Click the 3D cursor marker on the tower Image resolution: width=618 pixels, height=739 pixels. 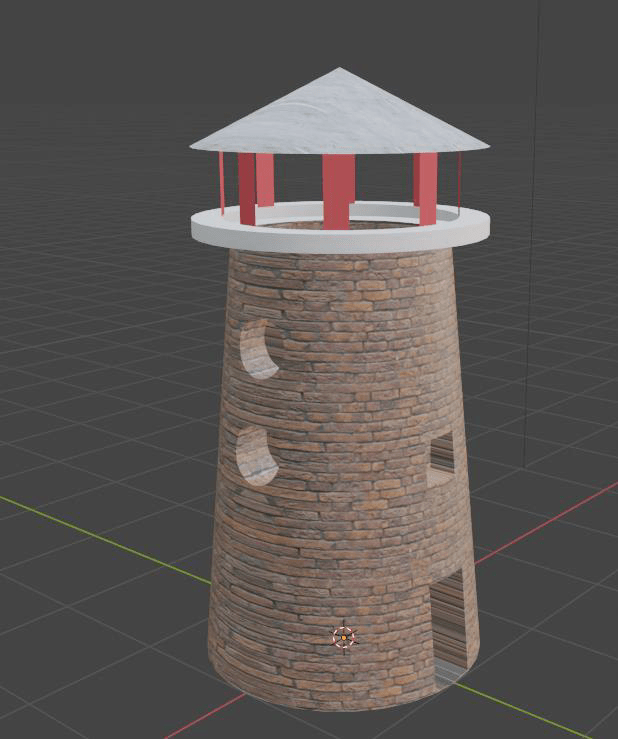pyautogui.click(x=344, y=638)
